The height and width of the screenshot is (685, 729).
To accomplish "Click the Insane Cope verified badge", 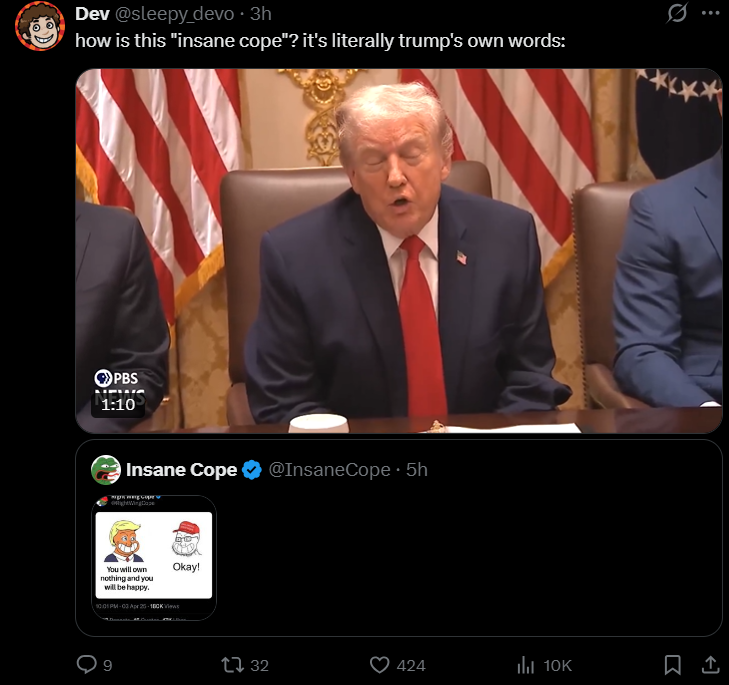I will tap(252, 470).
